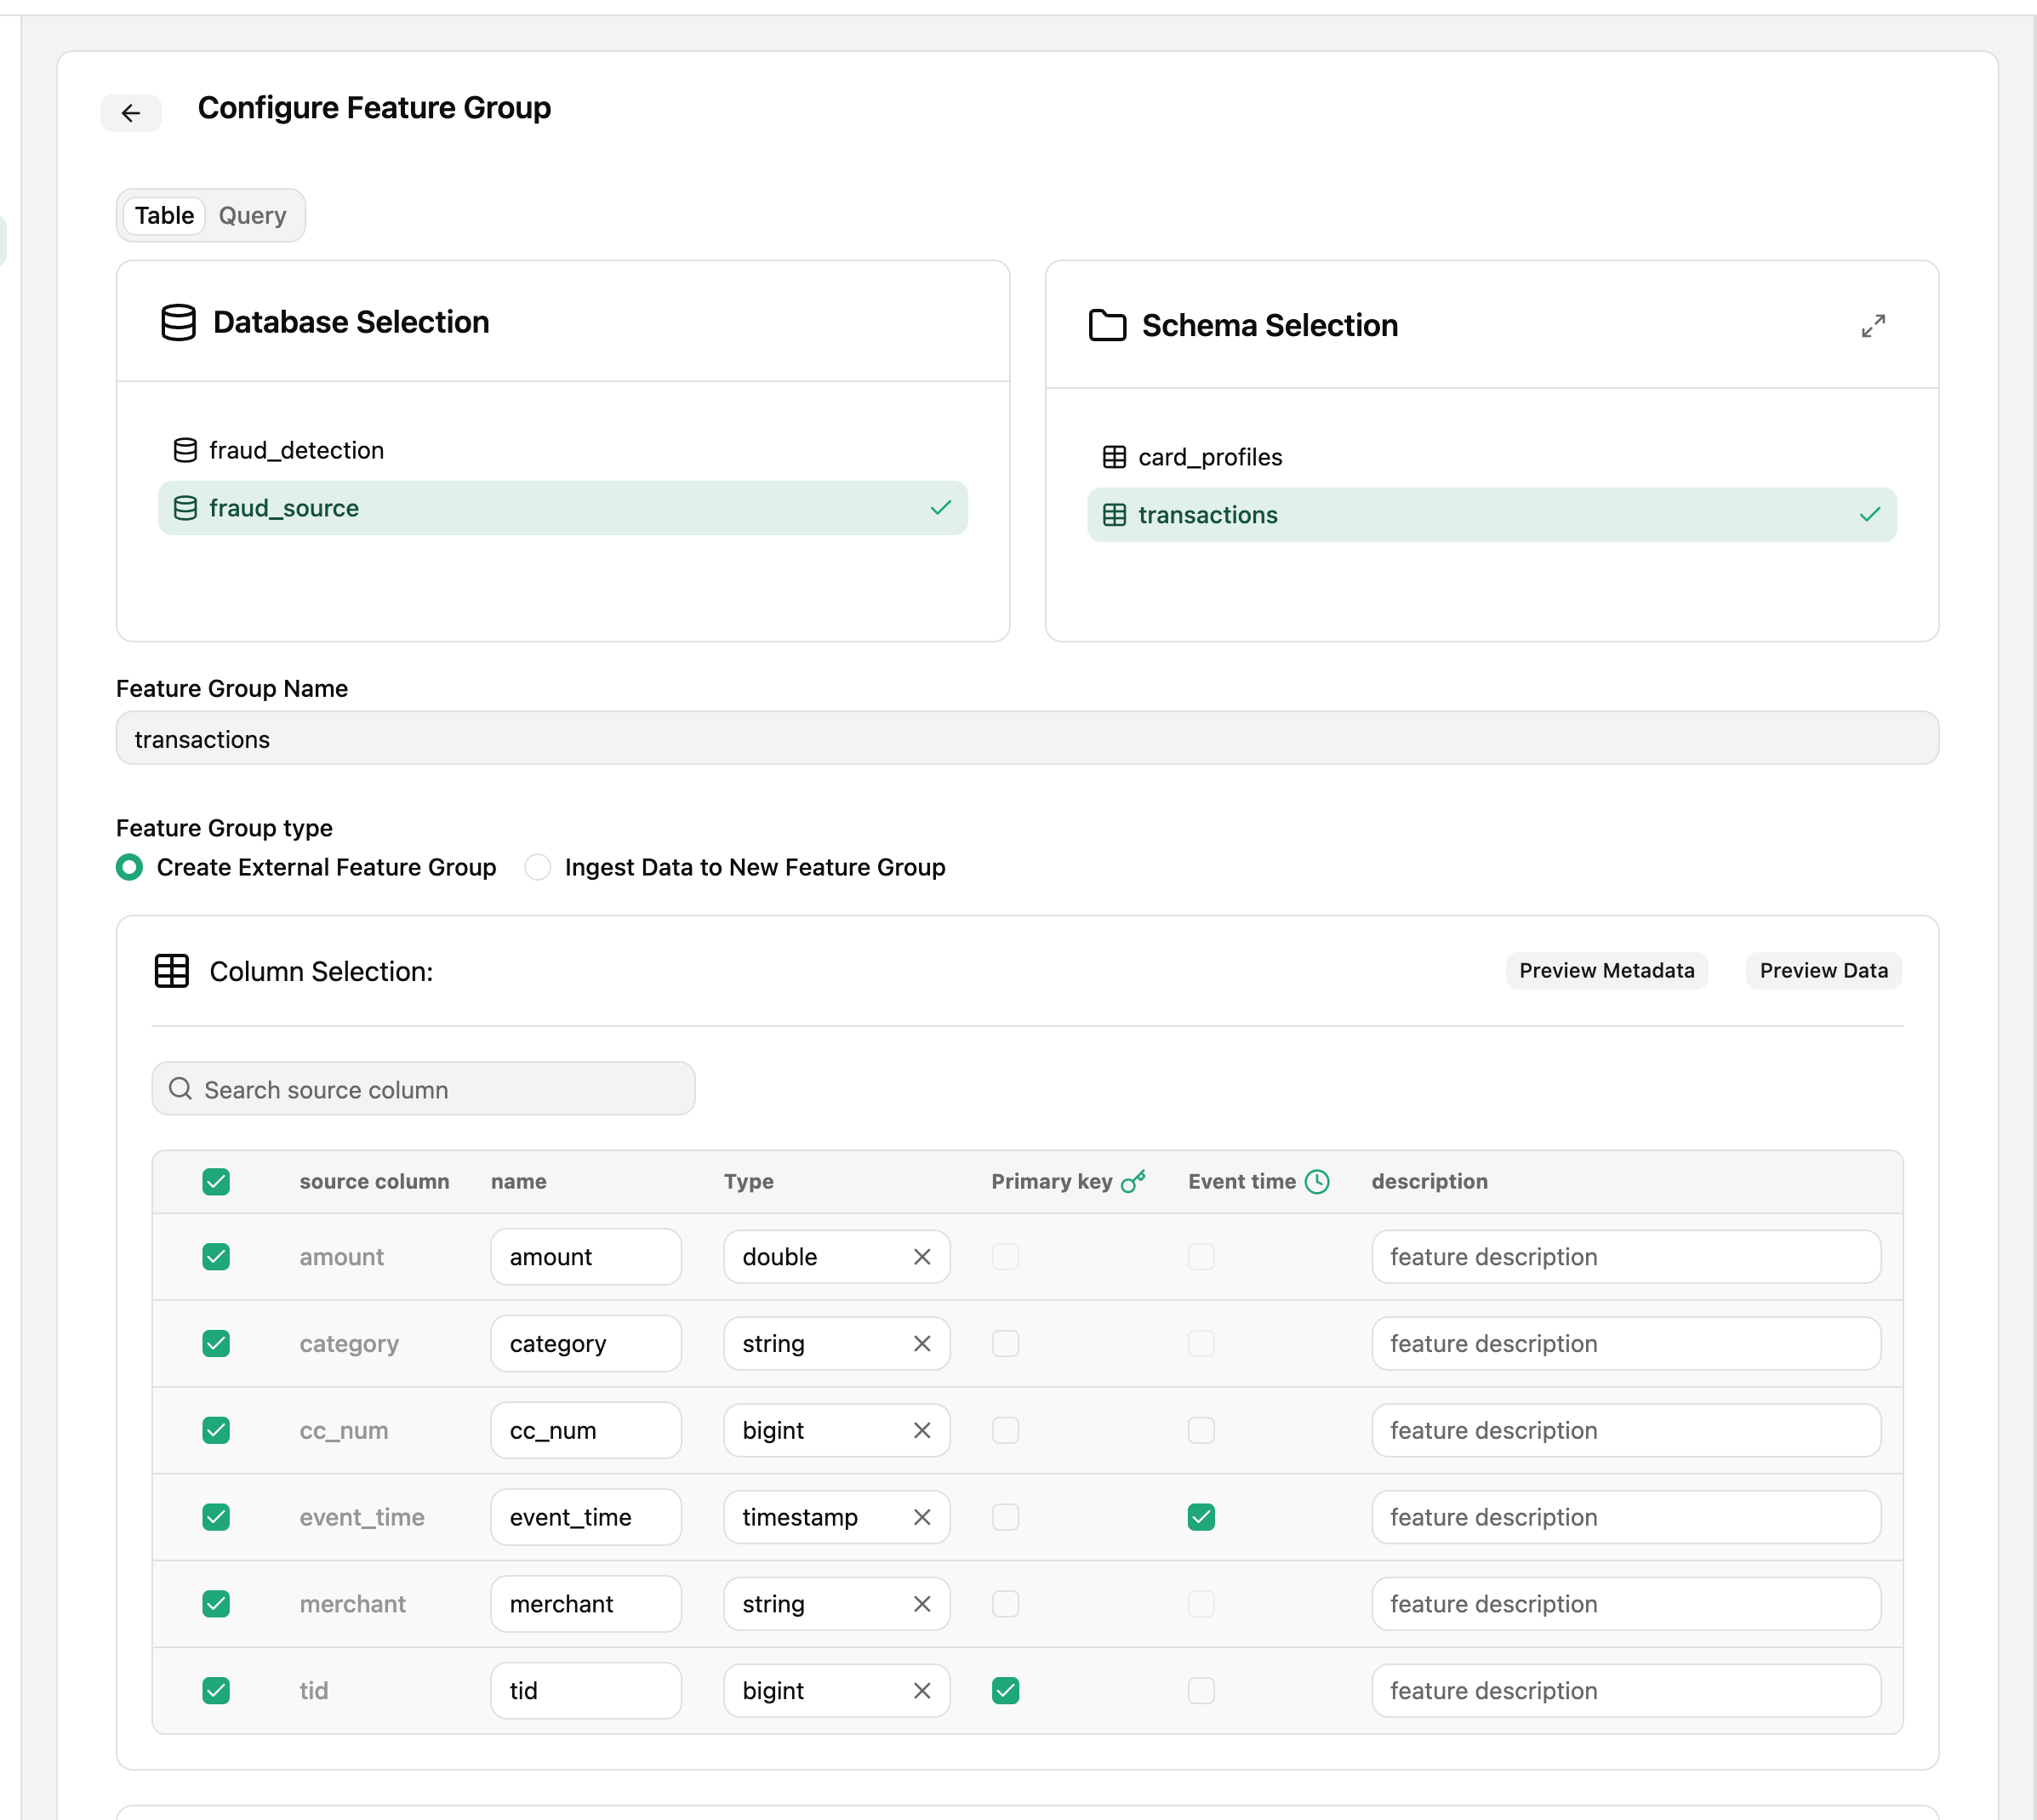Screen dimensions: 2037x1820
Task: Click the merchant feature description field
Action: 1626,1605
